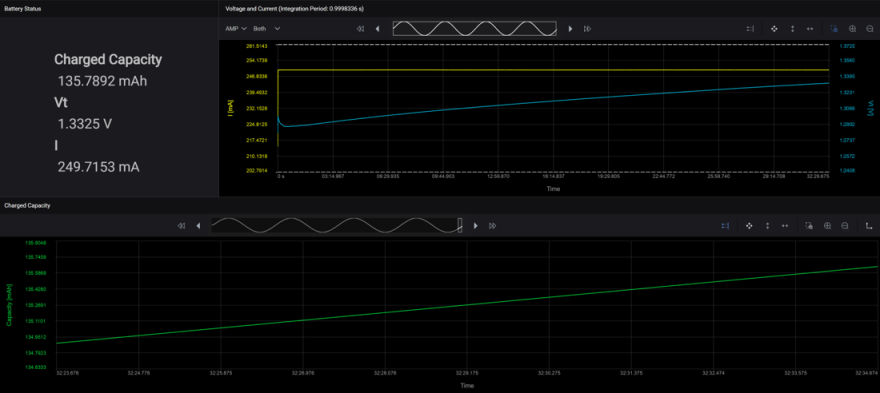Click the 1.3325 V terminal voltage value
The width and height of the screenshot is (880, 393).
(85, 124)
